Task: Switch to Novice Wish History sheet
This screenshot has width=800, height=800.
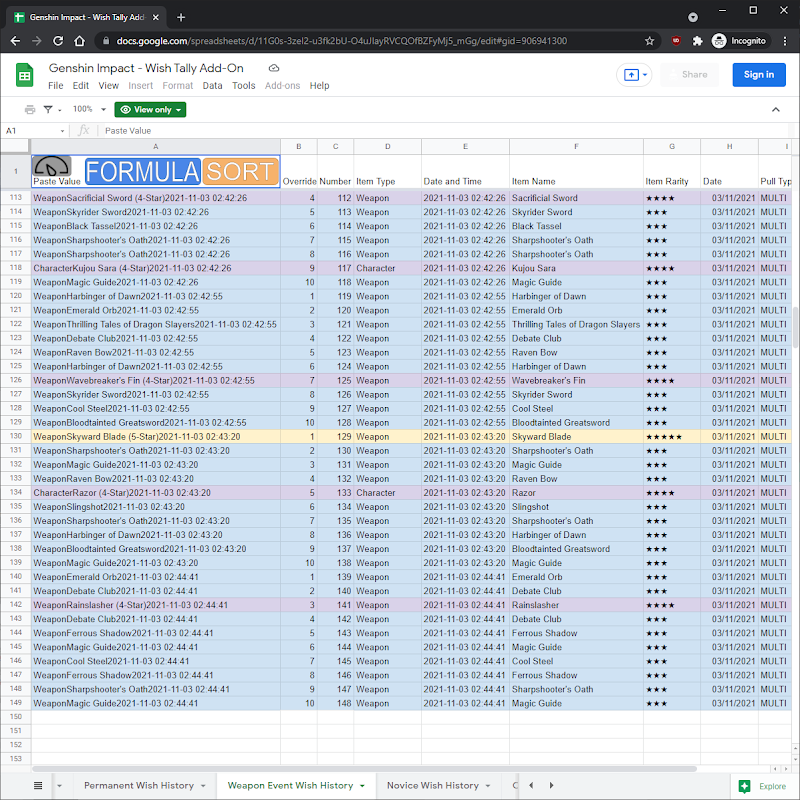Action: coord(433,786)
